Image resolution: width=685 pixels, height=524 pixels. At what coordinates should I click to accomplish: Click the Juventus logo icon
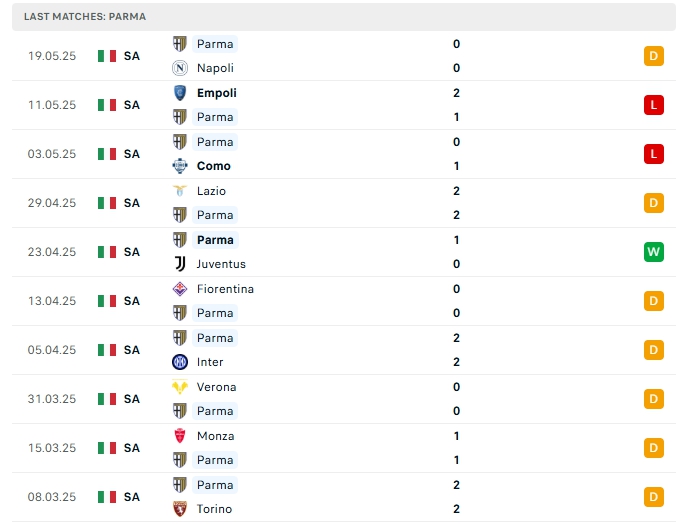coord(180,264)
